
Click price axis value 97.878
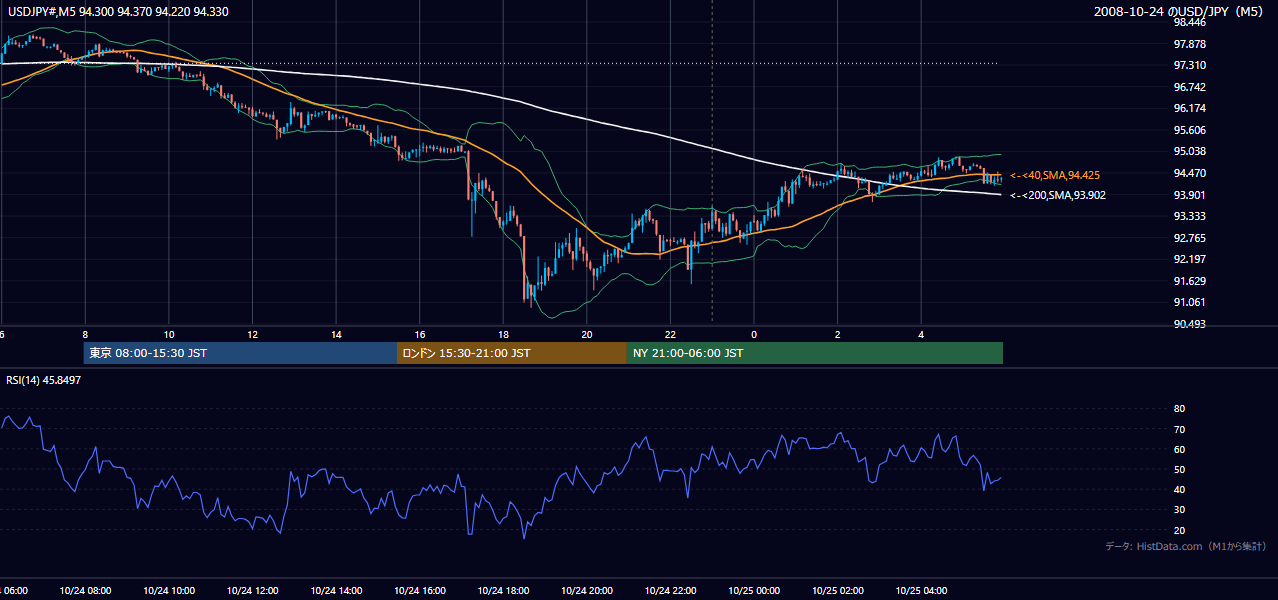(1189, 44)
